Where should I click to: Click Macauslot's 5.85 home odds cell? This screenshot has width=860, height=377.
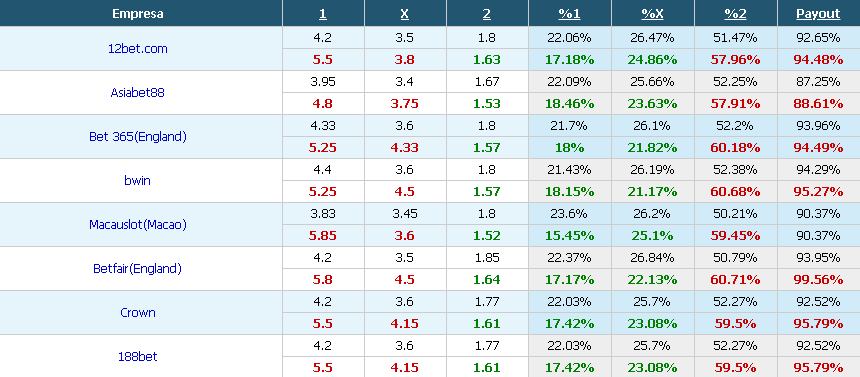(x=322, y=235)
